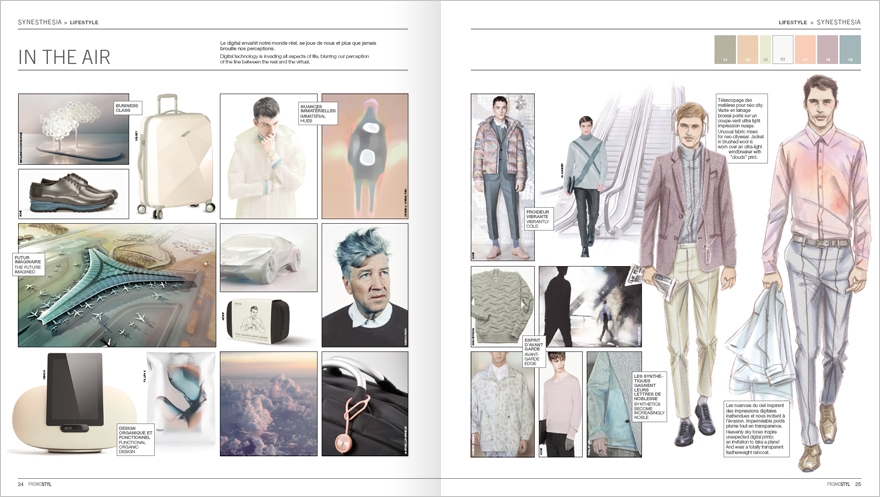Click the 'NUANCES IMMATÉRIELLES' label
The height and width of the screenshot is (497, 880).
pyautogui.click(x=318, y=113)
